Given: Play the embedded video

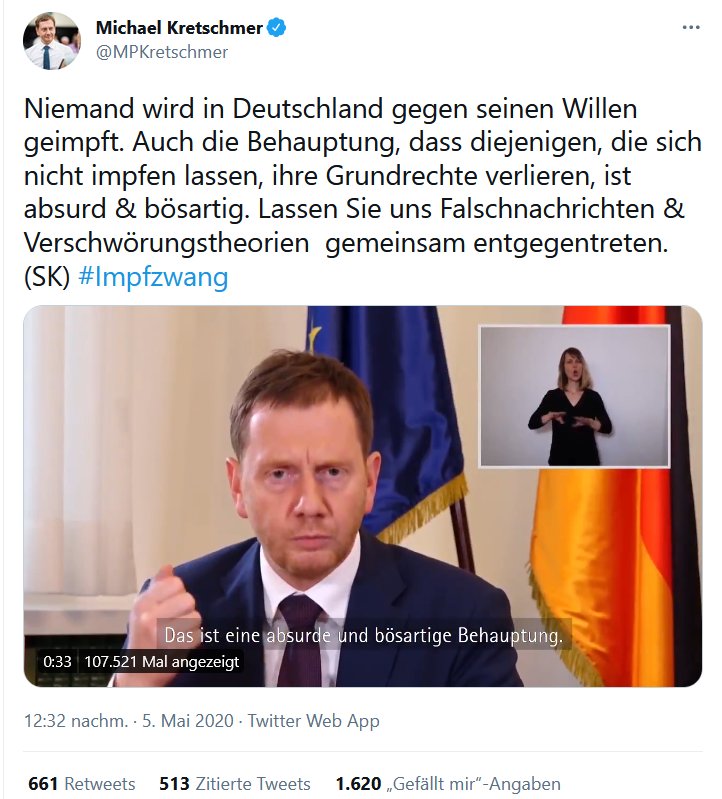Looking at the screenshot, I should (x=363, y=496).
